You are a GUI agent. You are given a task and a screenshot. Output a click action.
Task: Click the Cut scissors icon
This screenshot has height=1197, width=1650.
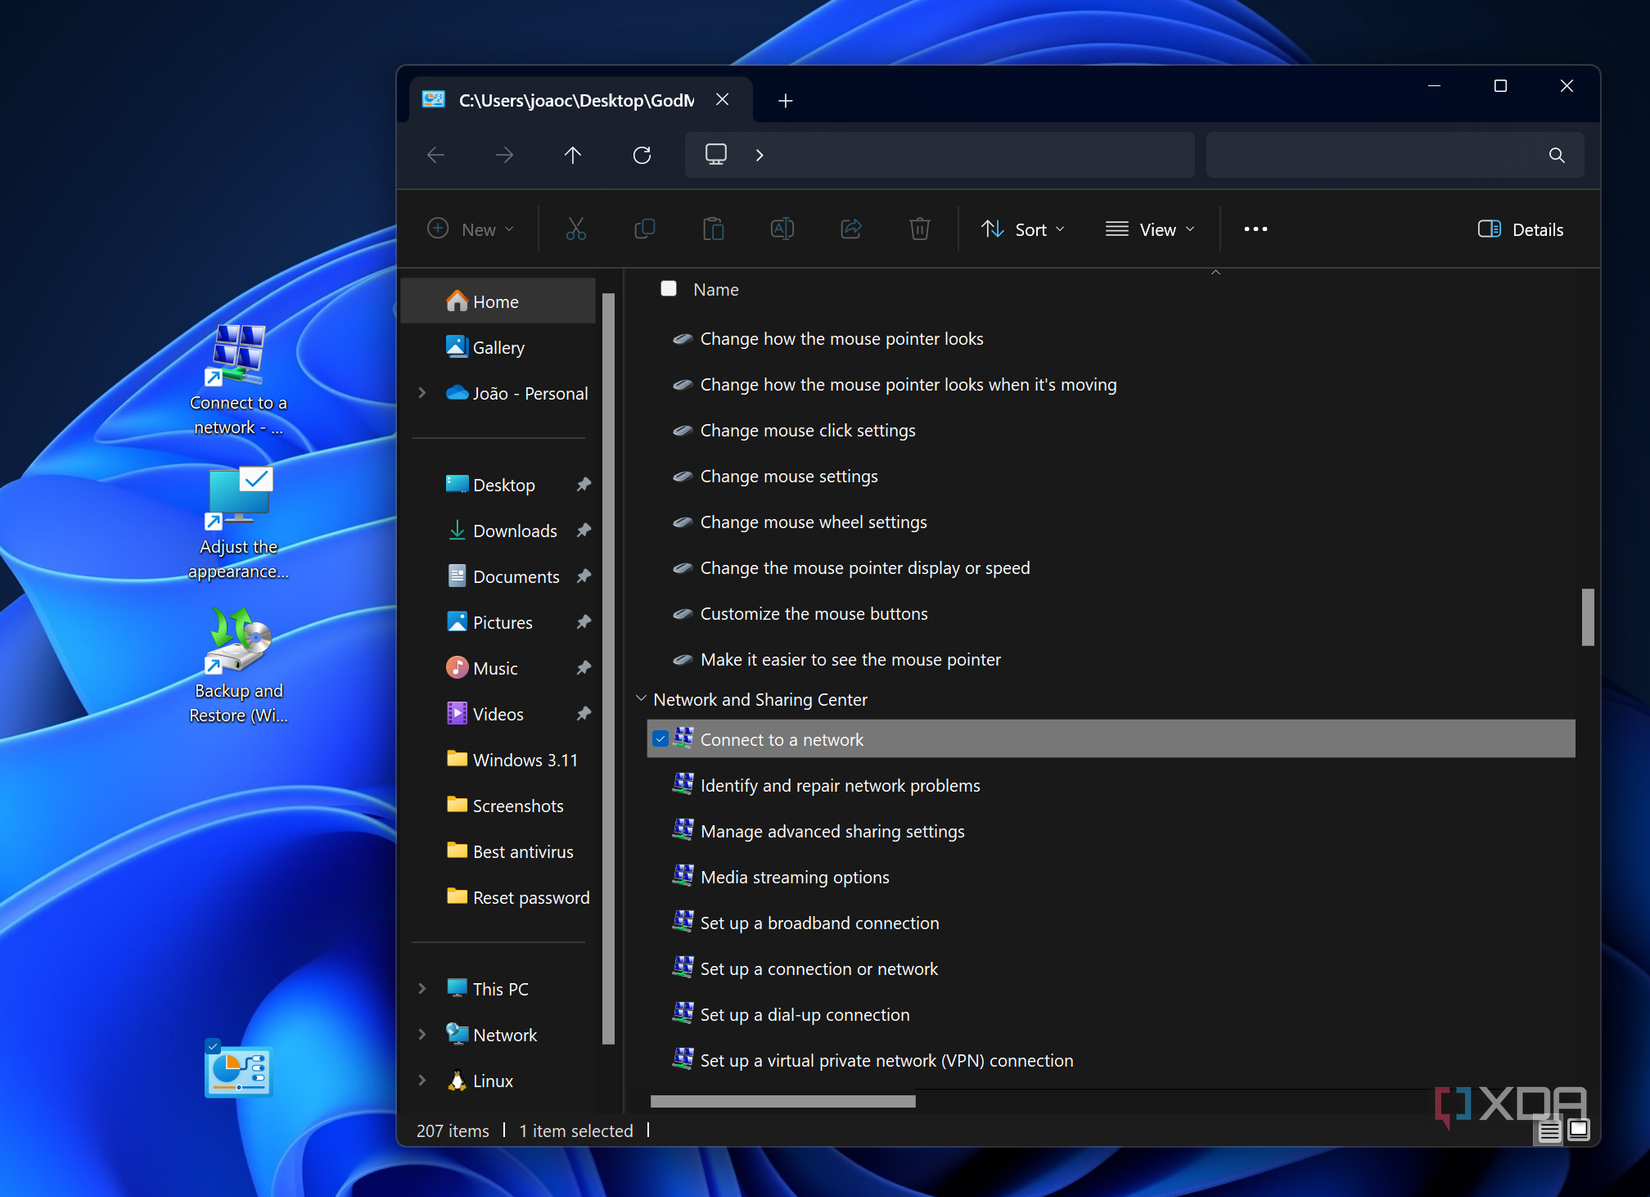pos(576,229)
